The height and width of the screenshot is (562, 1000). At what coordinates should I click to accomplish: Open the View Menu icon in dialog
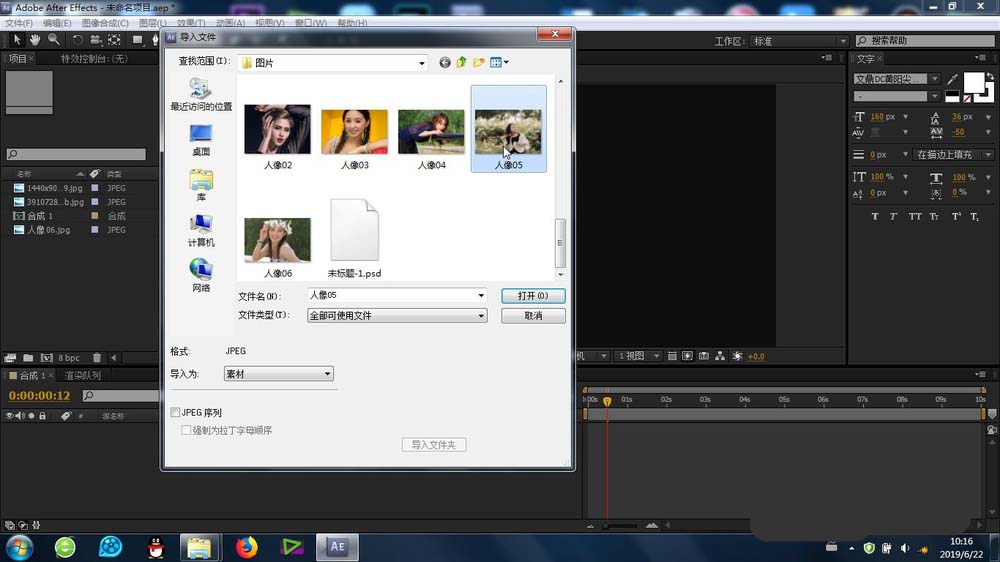[499, 62]
